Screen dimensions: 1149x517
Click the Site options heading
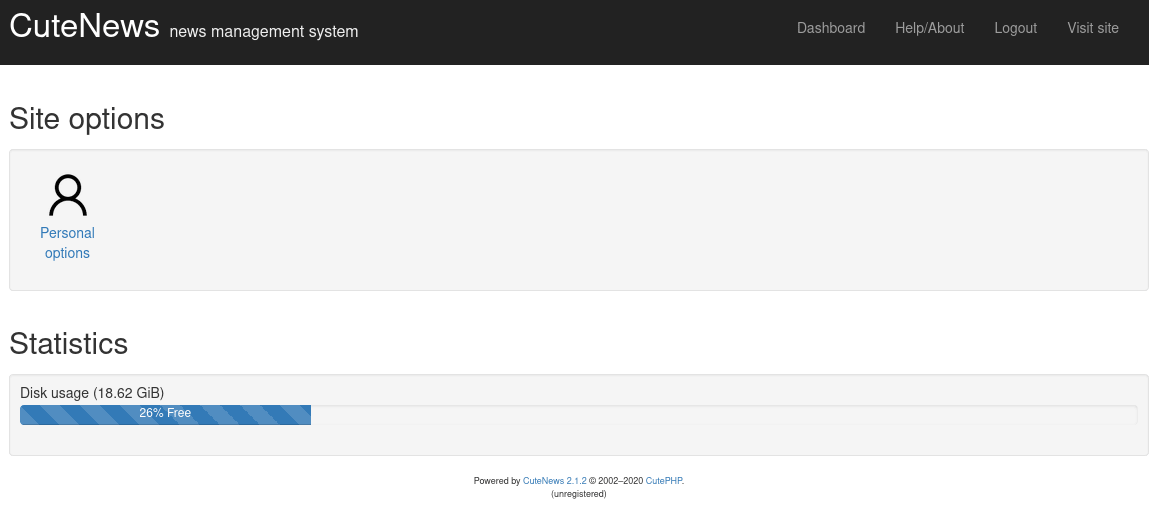click(x=86, y=119)
